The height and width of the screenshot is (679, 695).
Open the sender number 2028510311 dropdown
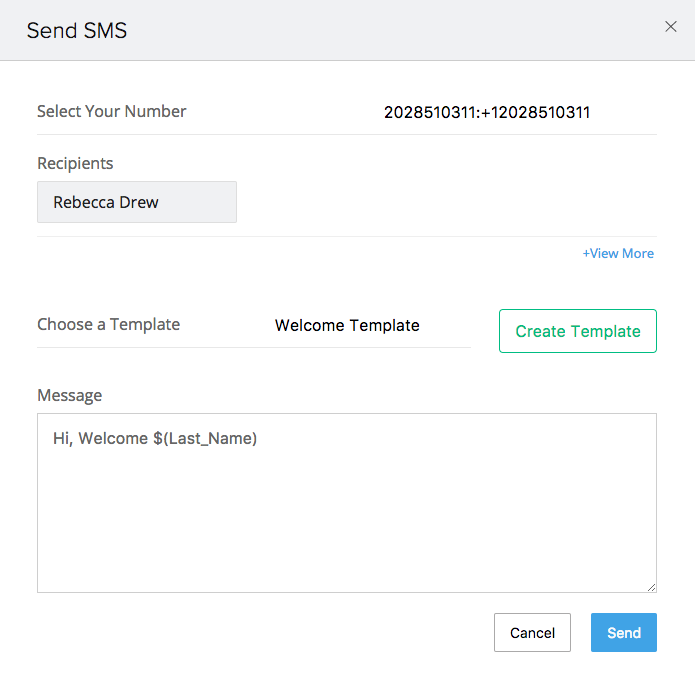click(x=487, y=113)
